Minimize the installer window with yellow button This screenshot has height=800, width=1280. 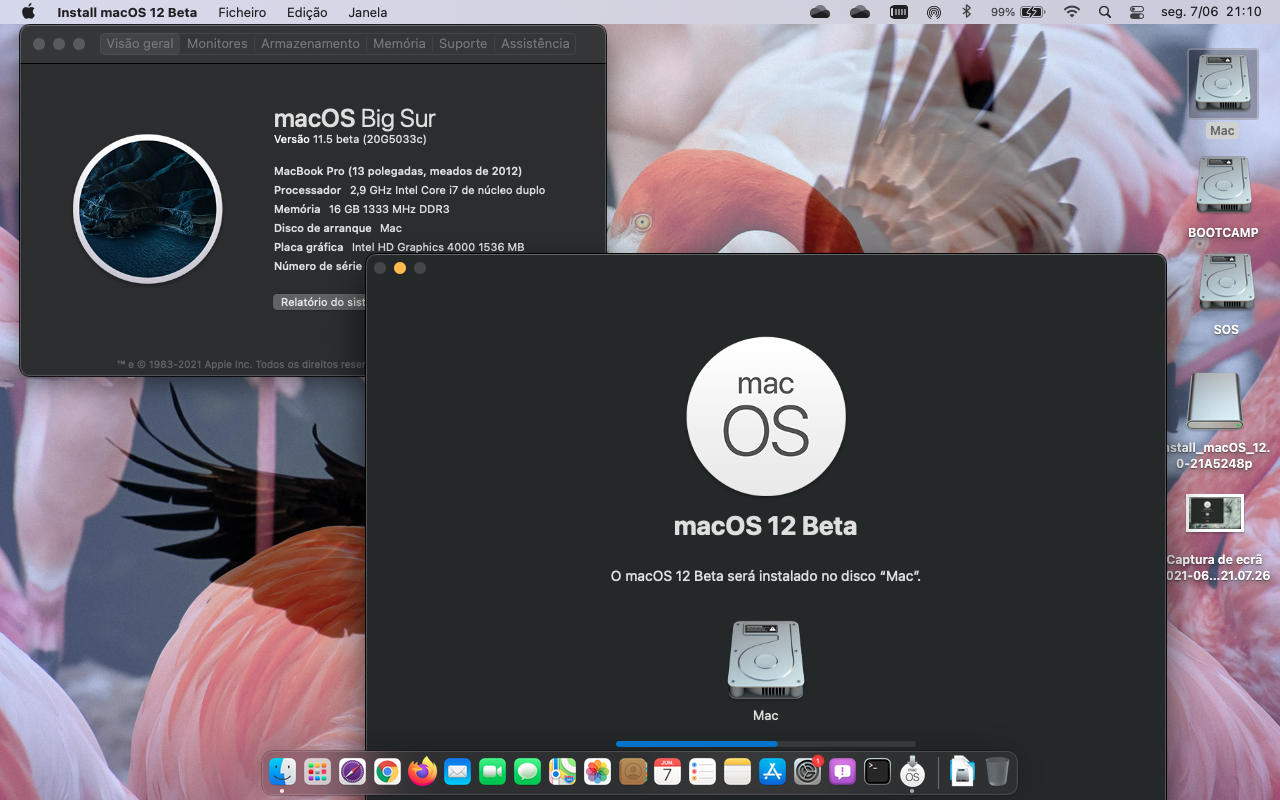tap(400, 268)
